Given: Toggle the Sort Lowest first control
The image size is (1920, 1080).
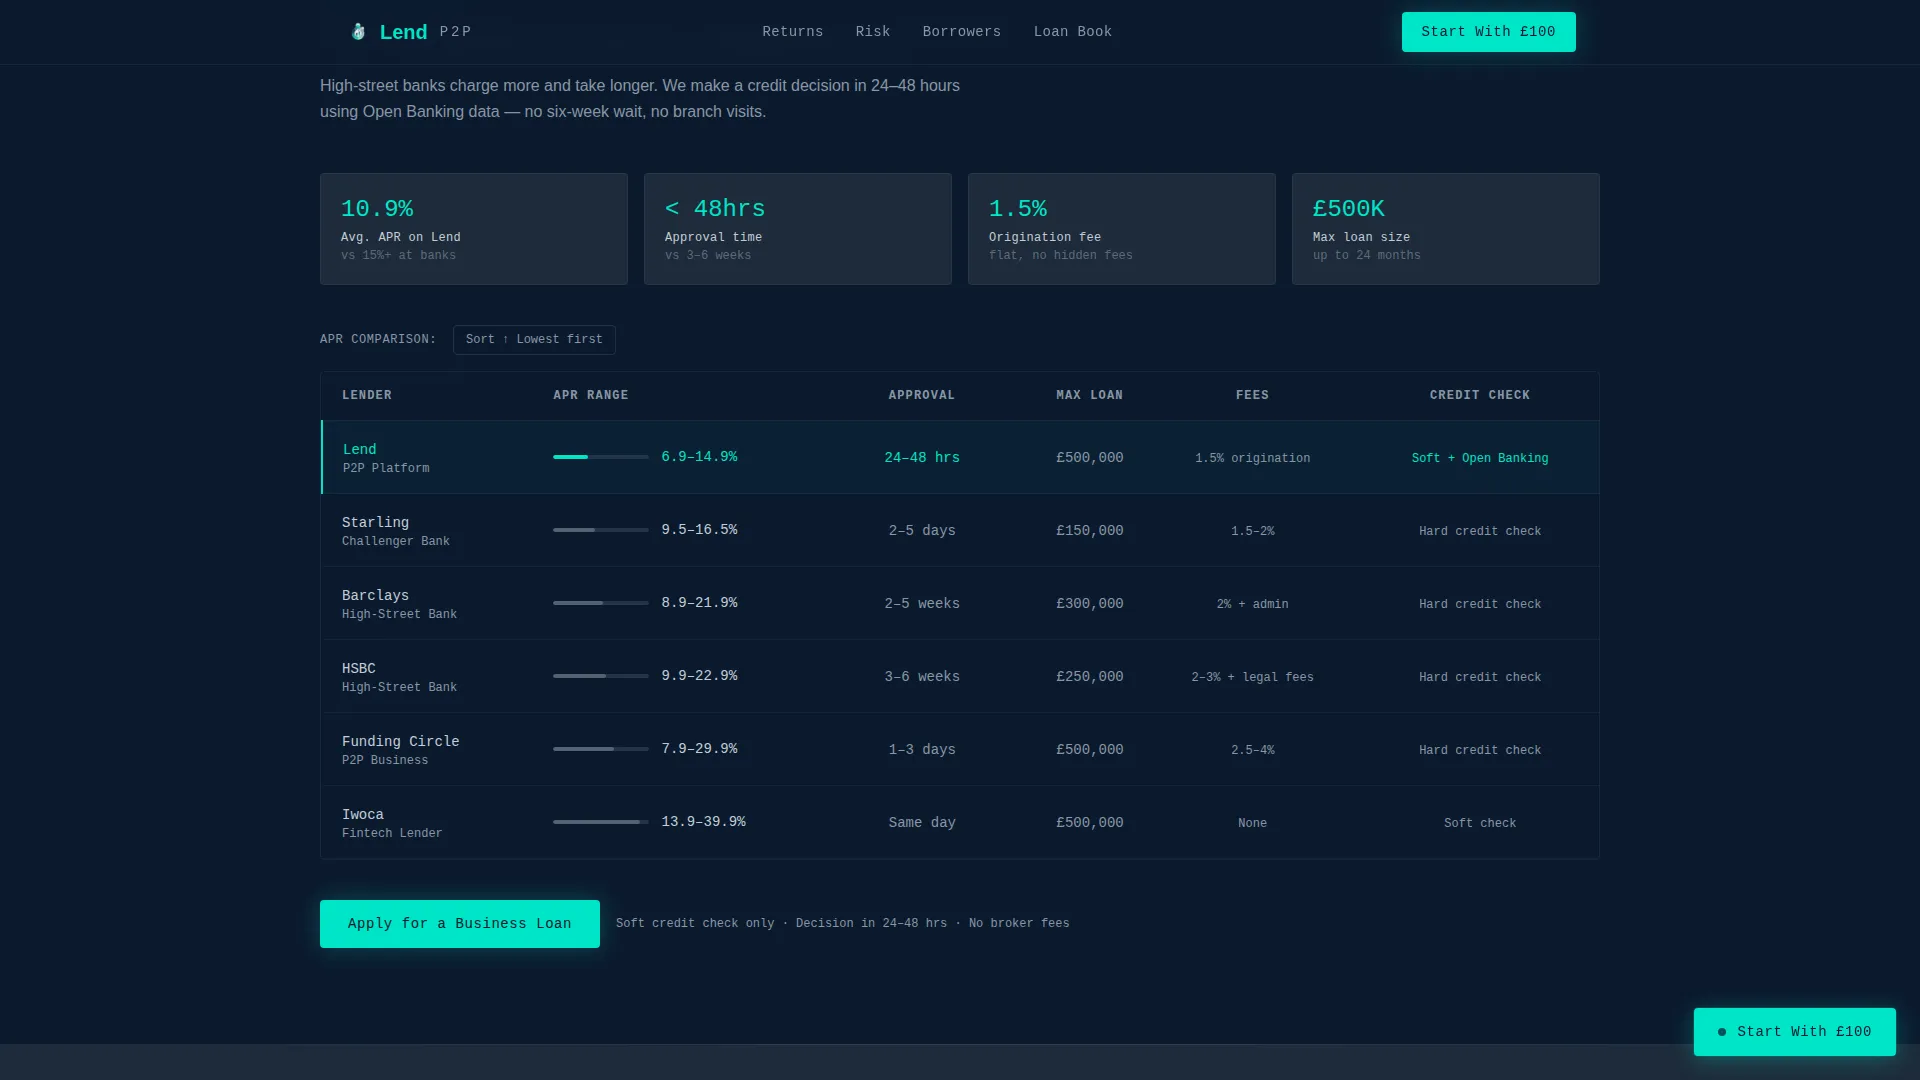Looking at the screenshot, I should pyautogui.click(x=534, y=340).
